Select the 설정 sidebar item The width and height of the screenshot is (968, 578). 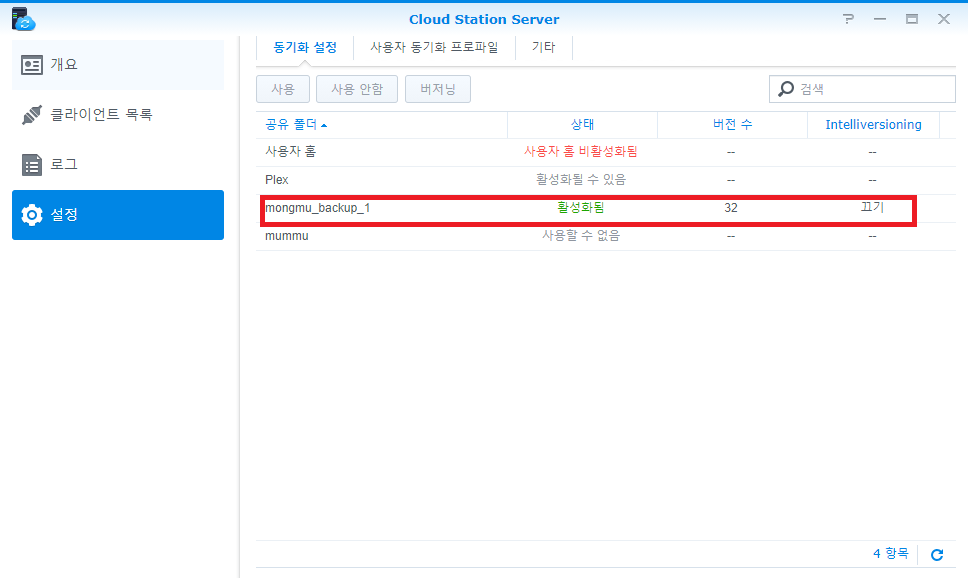click(x=118, y=215)
